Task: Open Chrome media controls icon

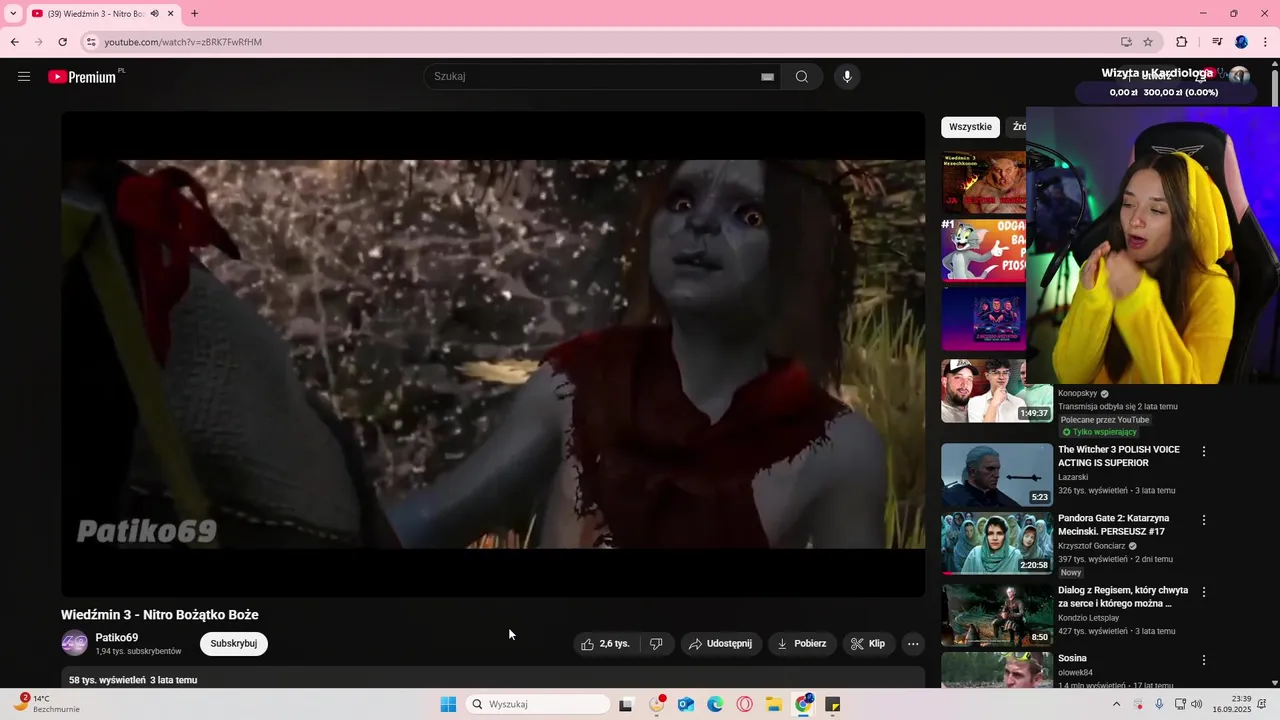Action: 1217,42
